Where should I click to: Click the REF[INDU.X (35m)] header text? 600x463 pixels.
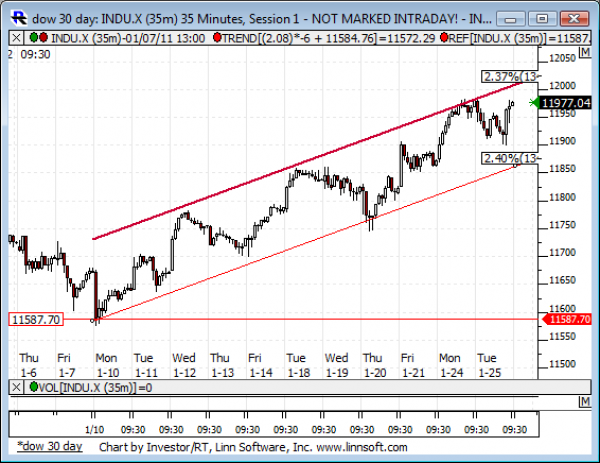point(520,38)
